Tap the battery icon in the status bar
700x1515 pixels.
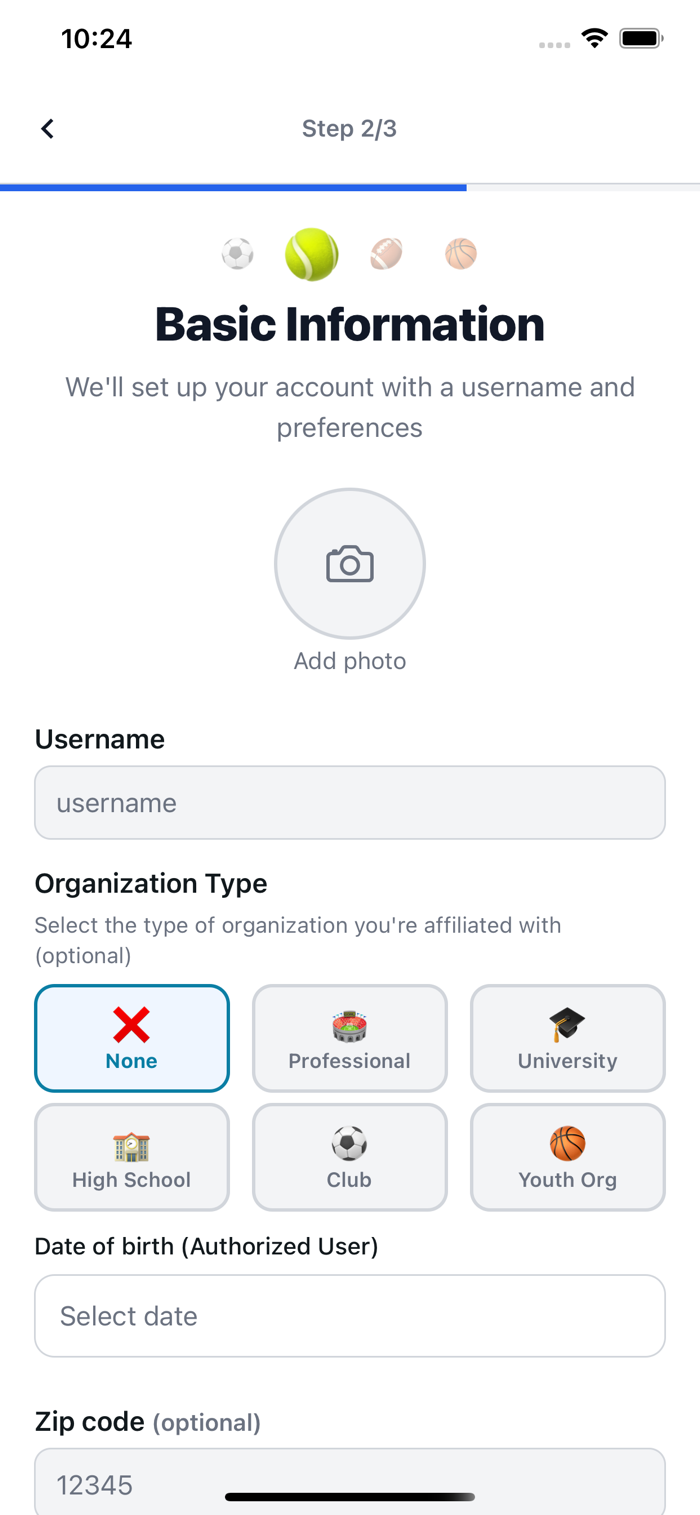coord(640,39)
